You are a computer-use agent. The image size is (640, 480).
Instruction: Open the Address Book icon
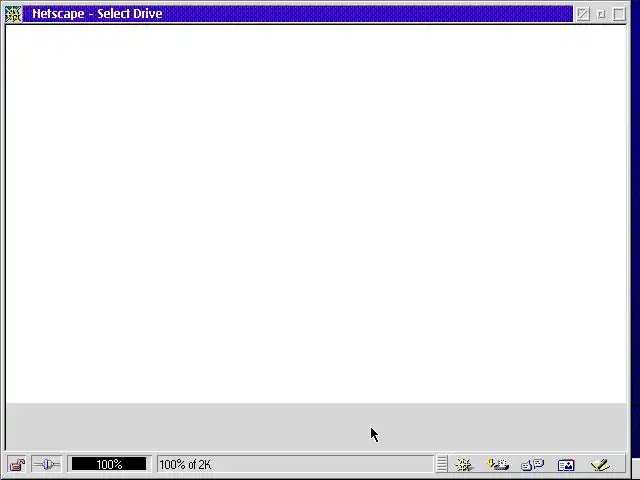click(566, 465)
